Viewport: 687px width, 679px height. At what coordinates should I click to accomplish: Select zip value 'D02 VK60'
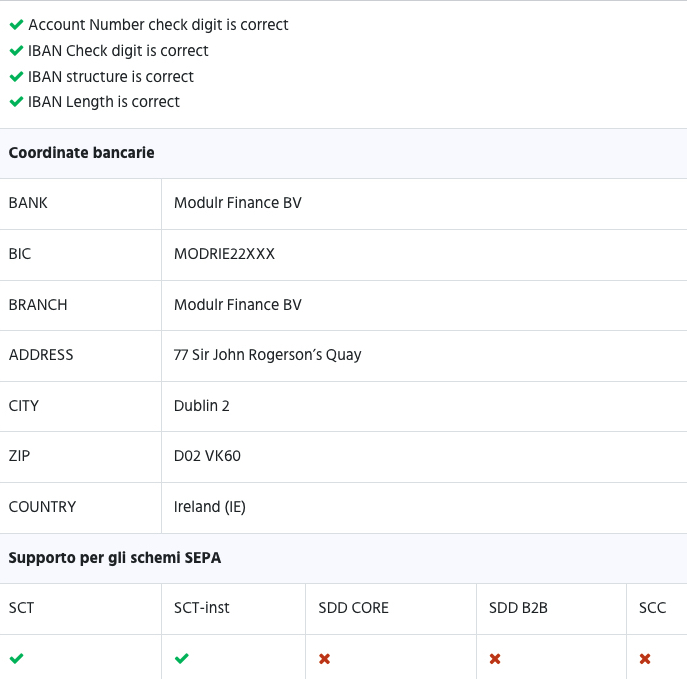coord(207,456)
